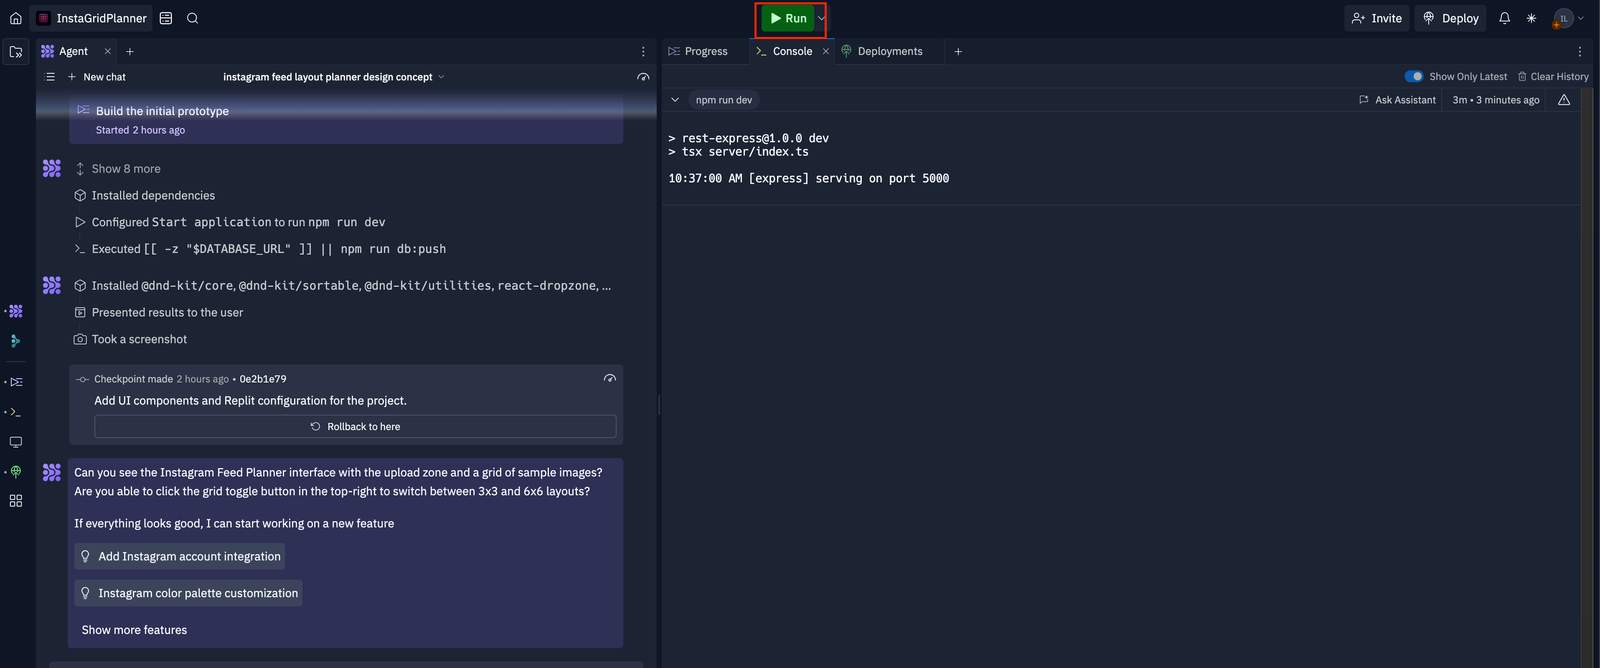Toggle the theme sun icon
Screen dimensions: 1600x668
[1531, 18]
